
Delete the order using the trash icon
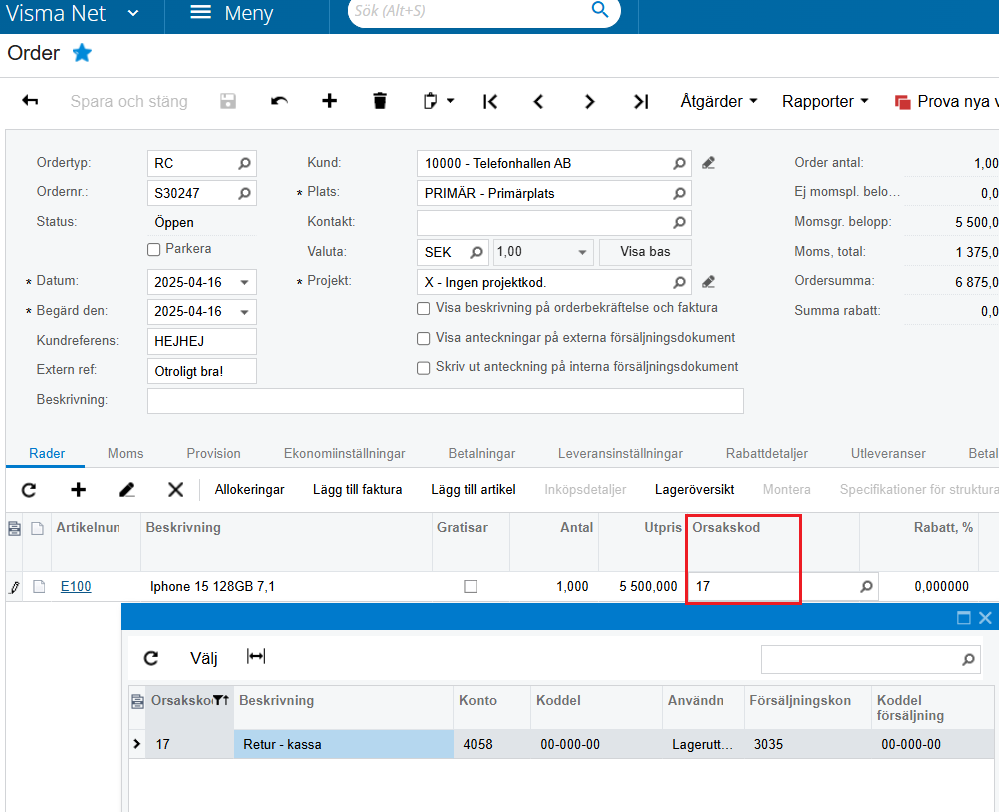point(379,101)
